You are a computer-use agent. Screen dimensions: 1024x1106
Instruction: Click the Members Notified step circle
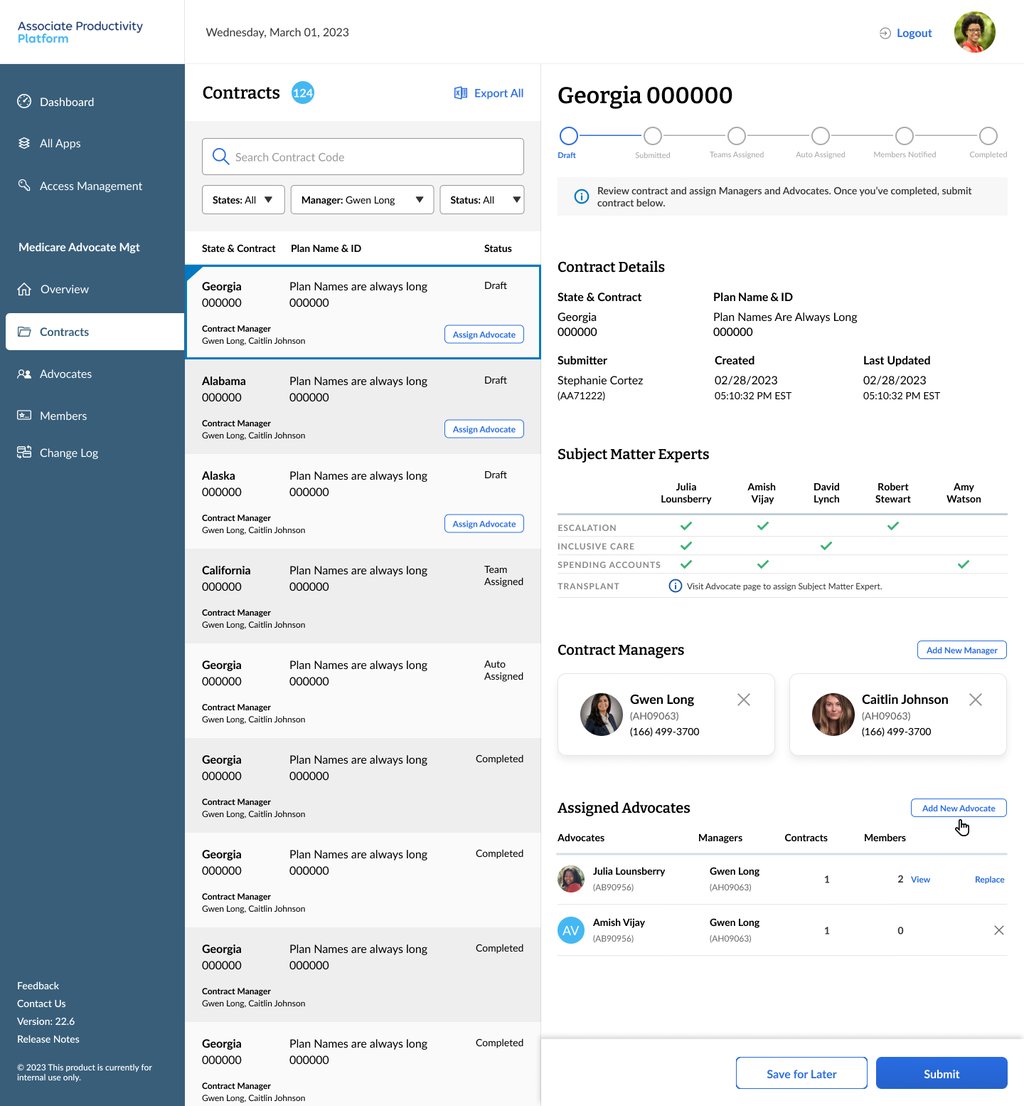904,135
